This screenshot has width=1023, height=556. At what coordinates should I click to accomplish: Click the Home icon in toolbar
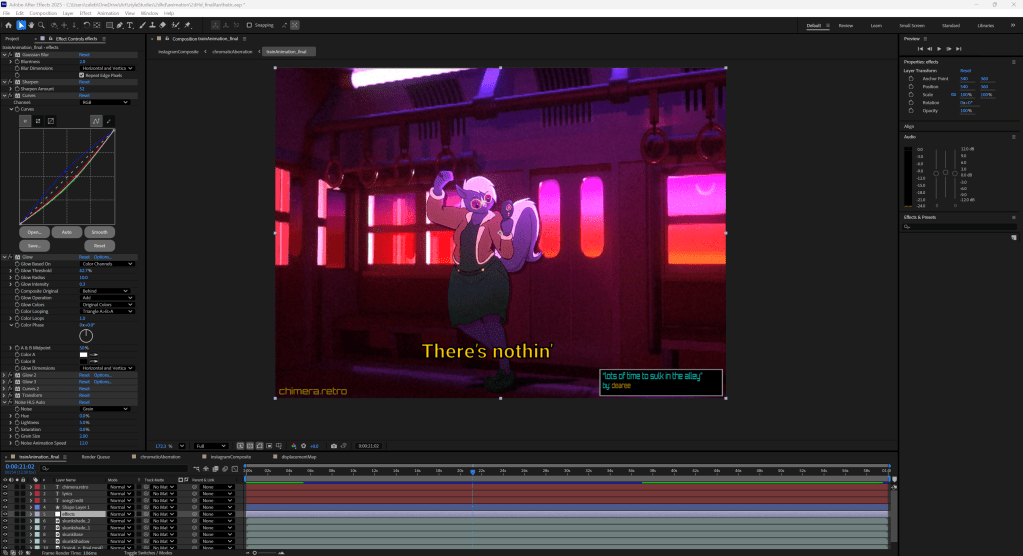(8, 25)
